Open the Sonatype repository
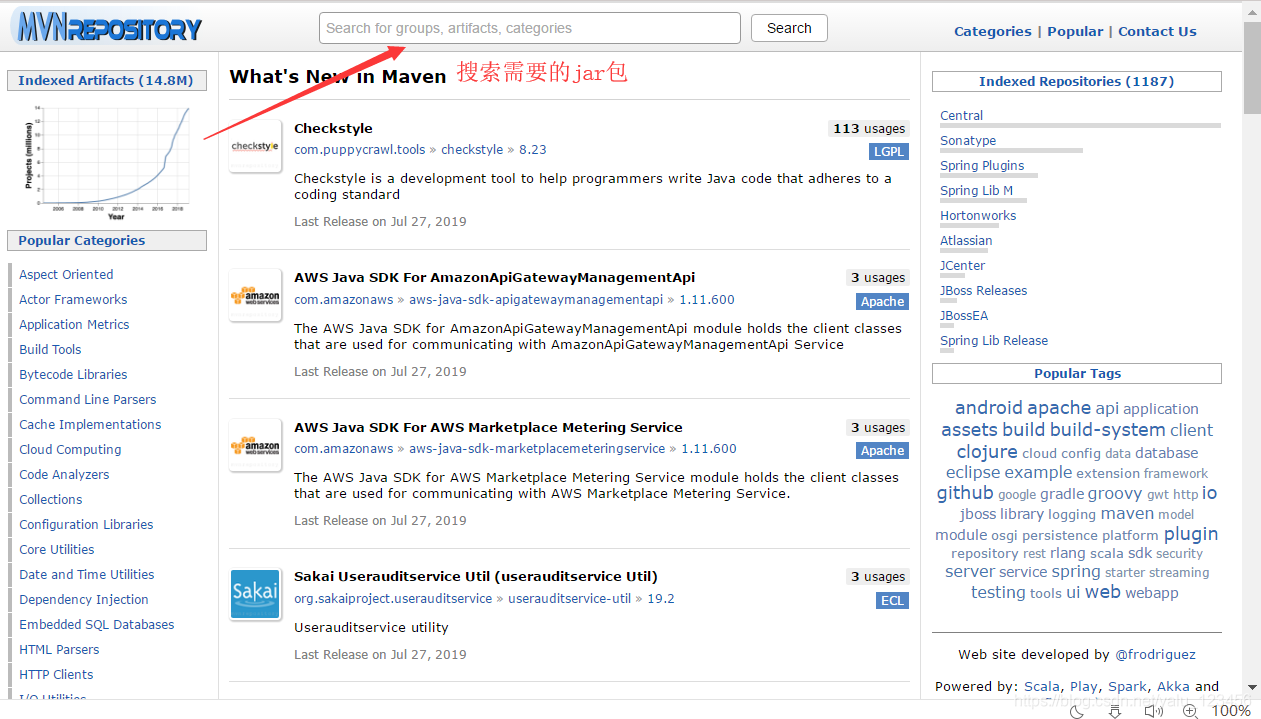Image resolution: width=1261 pixels, height=719 pixels. click(968, 140)
